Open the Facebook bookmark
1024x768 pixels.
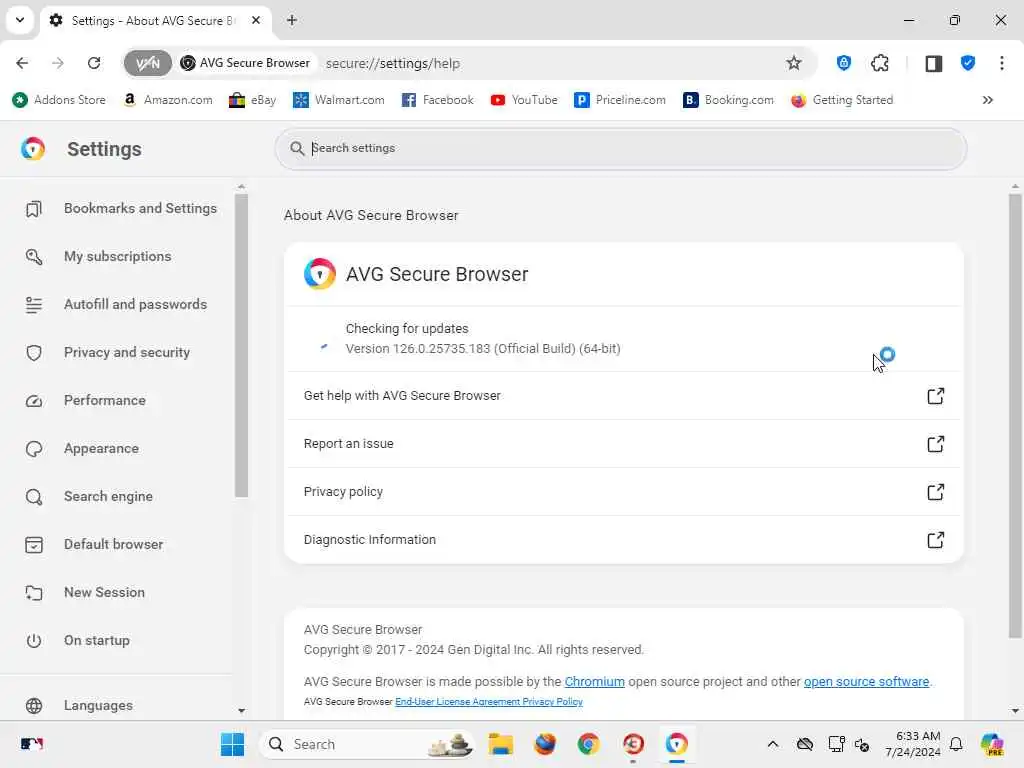click(x=438, y=100)
